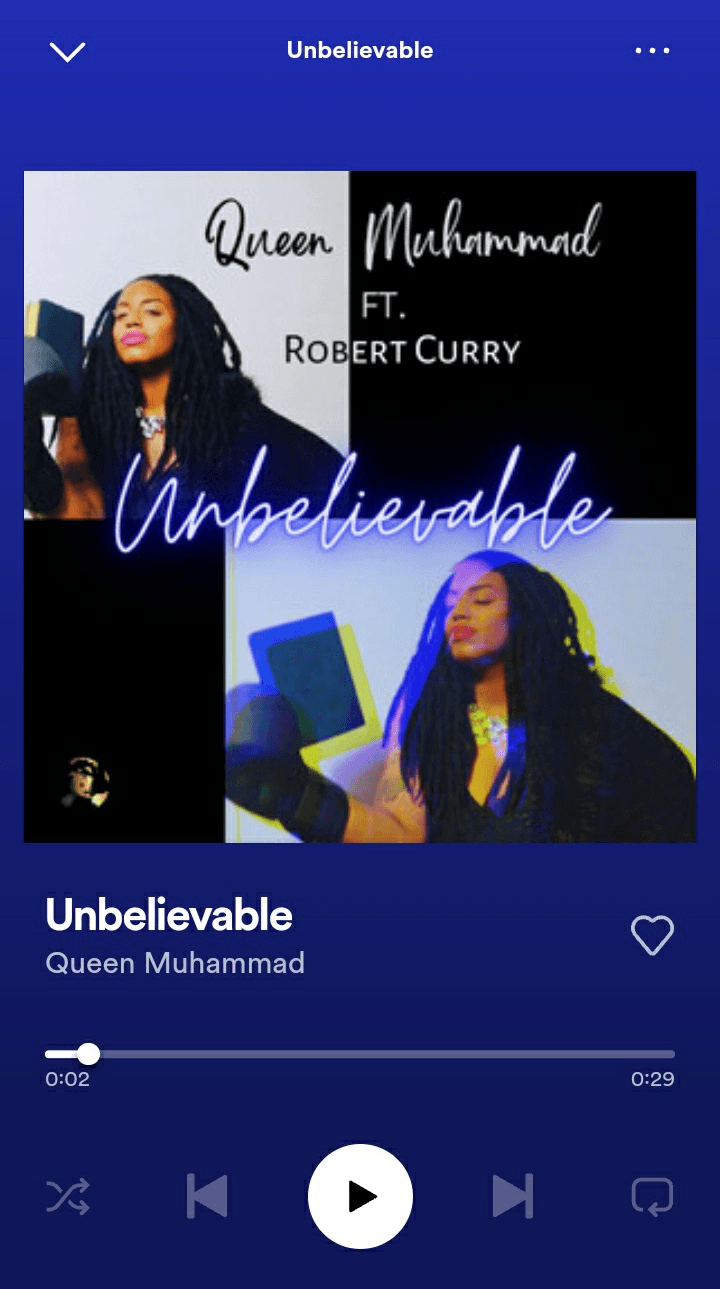
Task: Click the Unbelievable header title at top
Action: tap(360, 50)
